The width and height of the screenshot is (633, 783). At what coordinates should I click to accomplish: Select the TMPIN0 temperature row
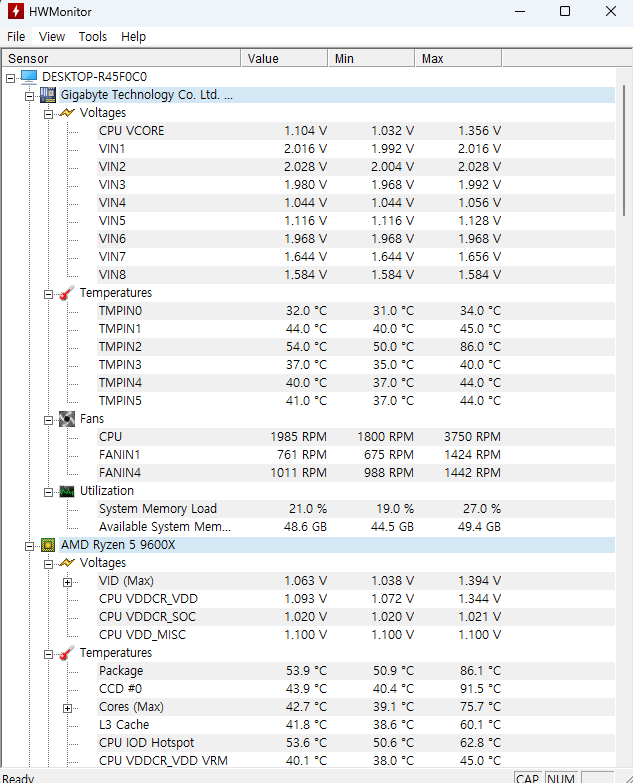tap(356, 311)
